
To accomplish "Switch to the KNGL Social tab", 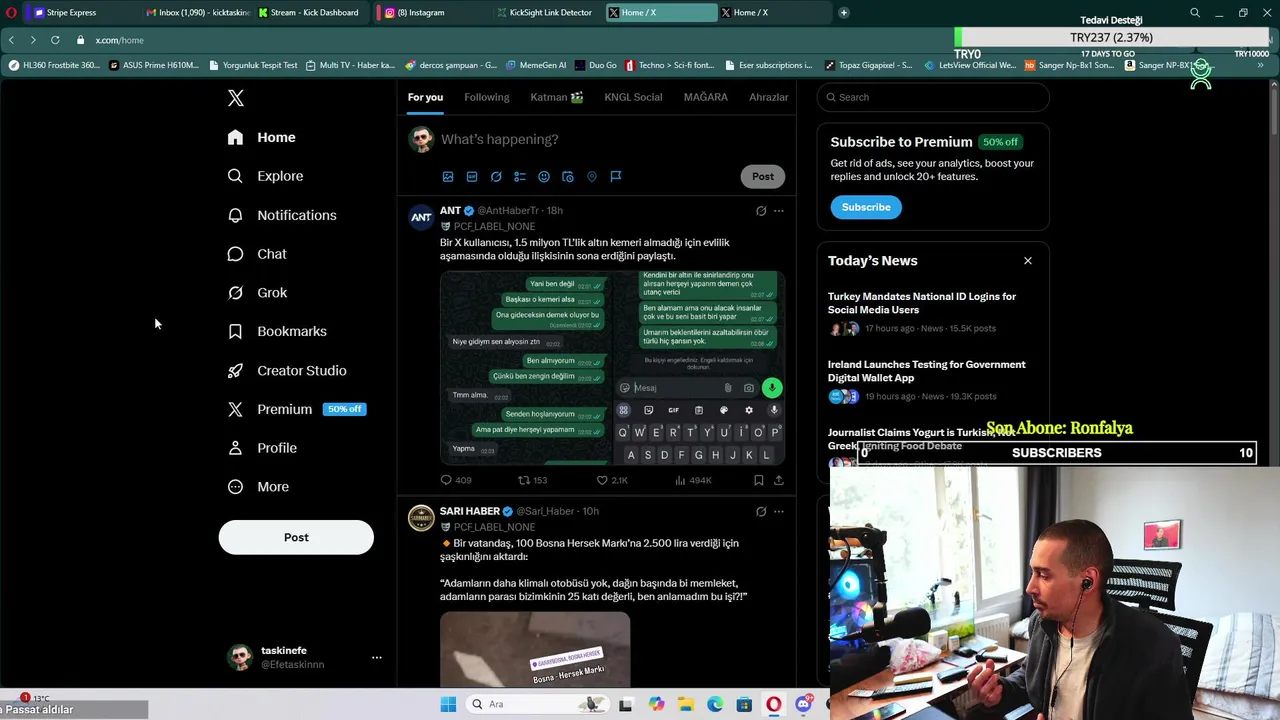I will (x=633, y=97).
